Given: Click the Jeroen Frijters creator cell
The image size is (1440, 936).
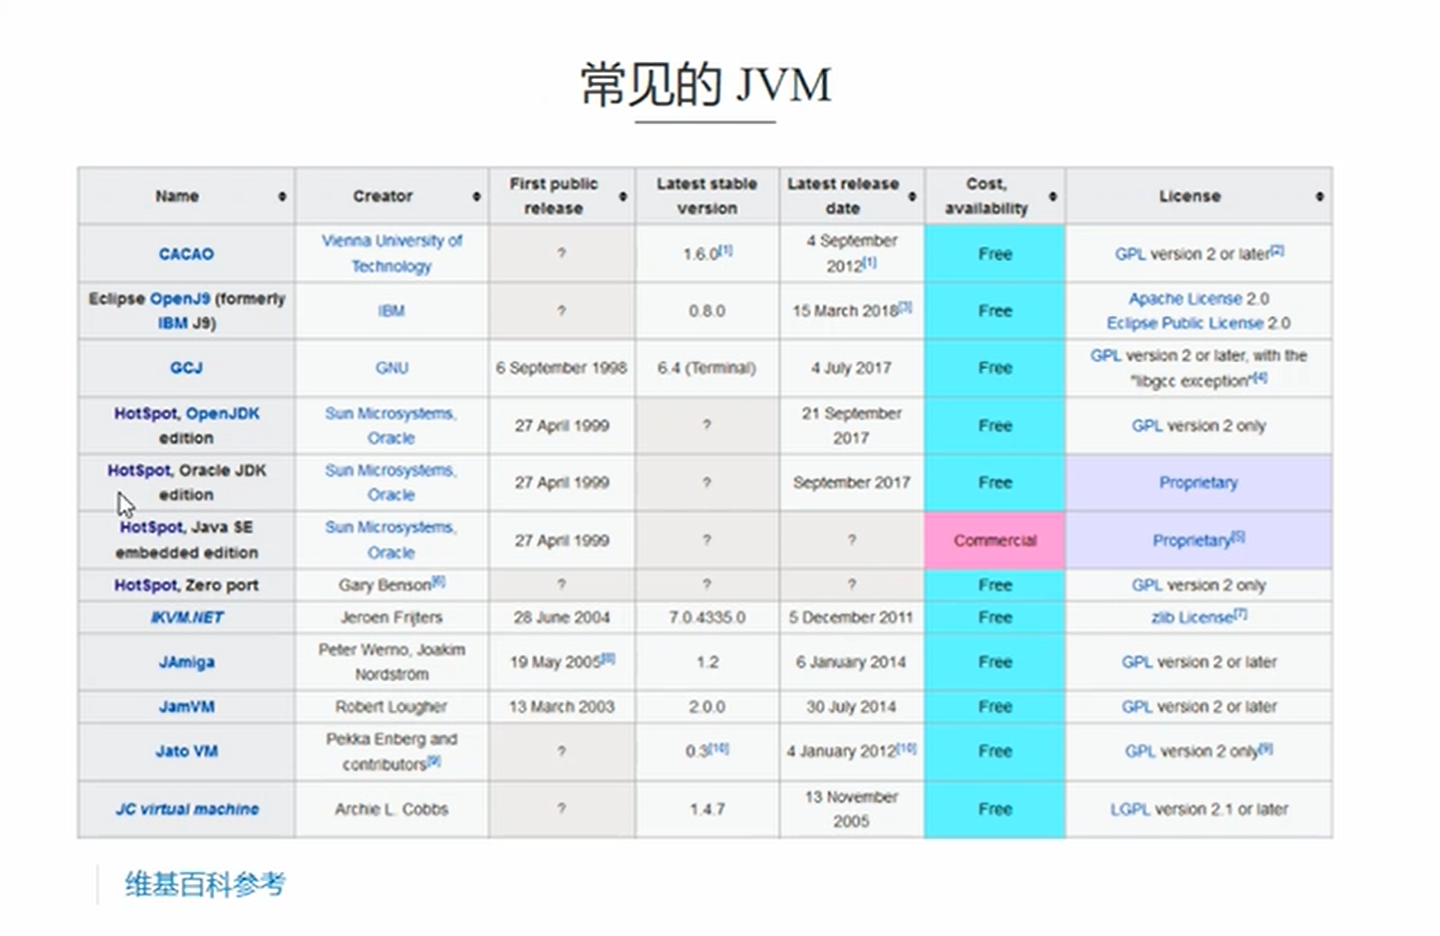Looking at the screenshot, I should (x=392, y=617).
